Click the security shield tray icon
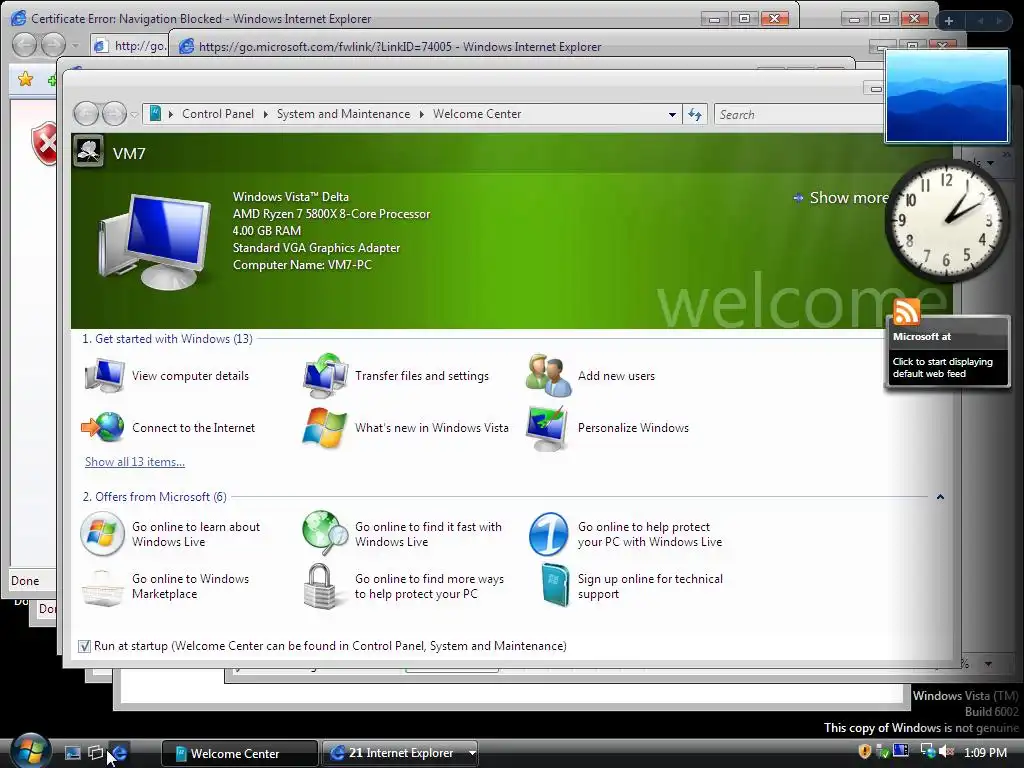This screenshot has width=1024, height=768. [865, 752]
